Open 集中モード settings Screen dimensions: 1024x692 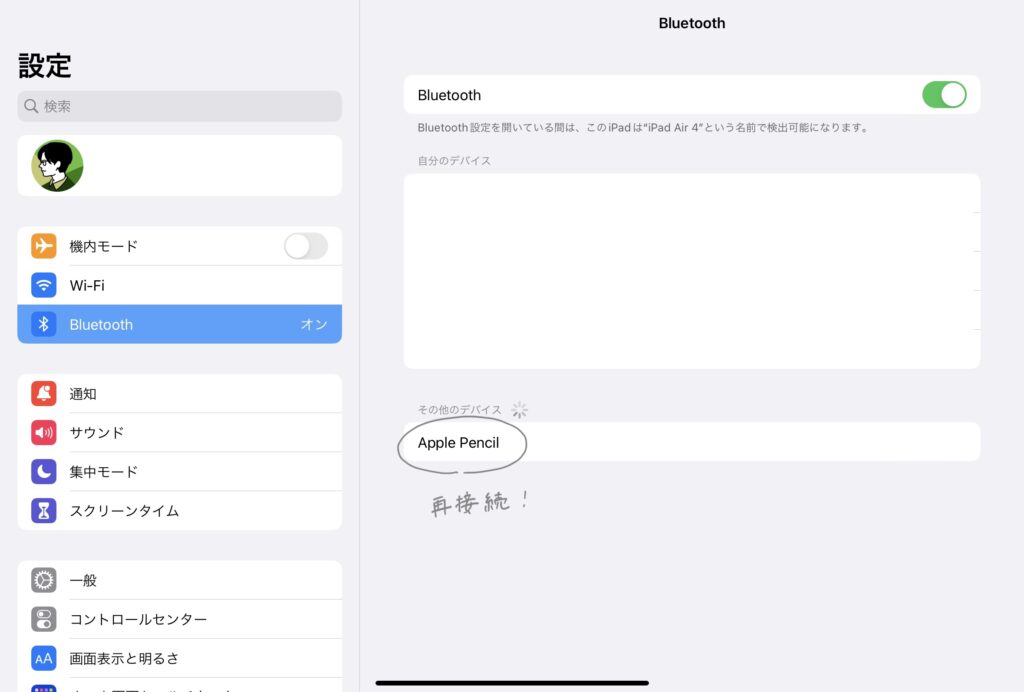[180, 471]
